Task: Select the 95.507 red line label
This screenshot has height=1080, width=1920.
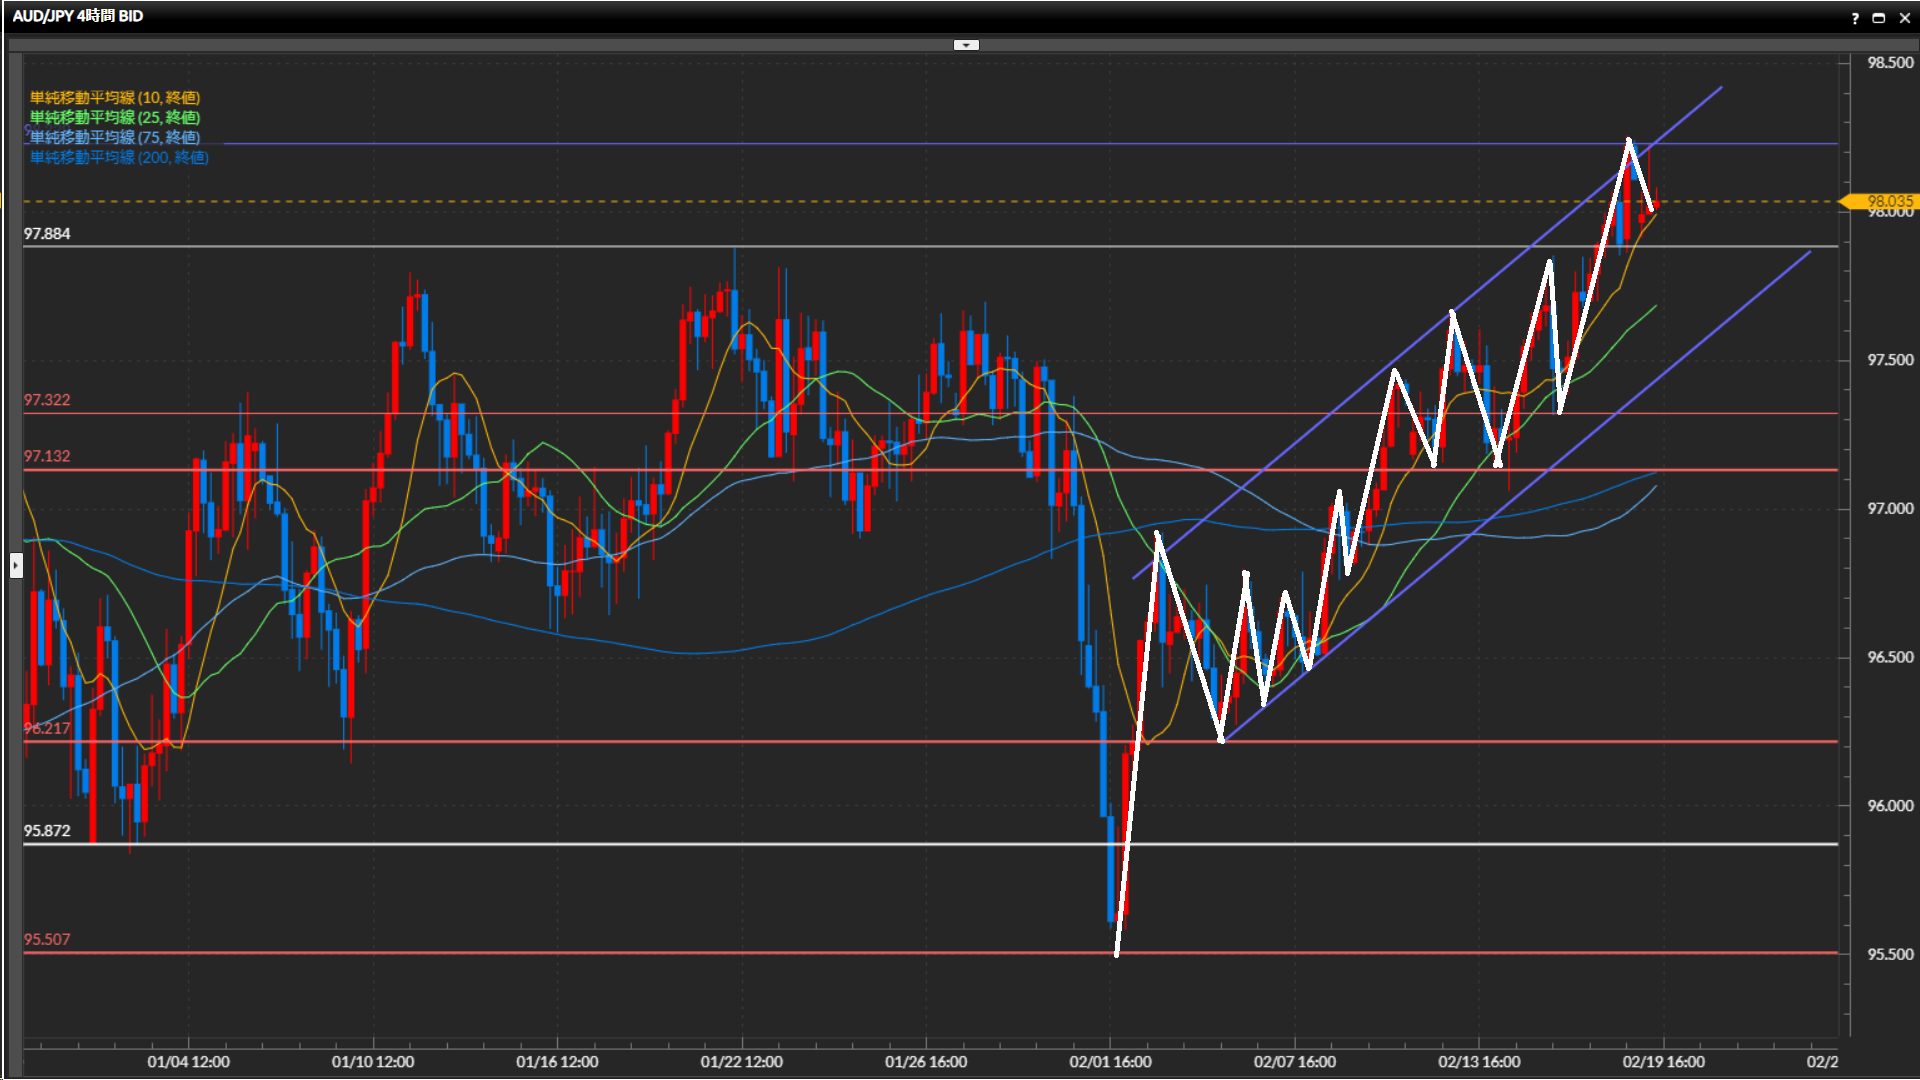Action: point(47,939)
